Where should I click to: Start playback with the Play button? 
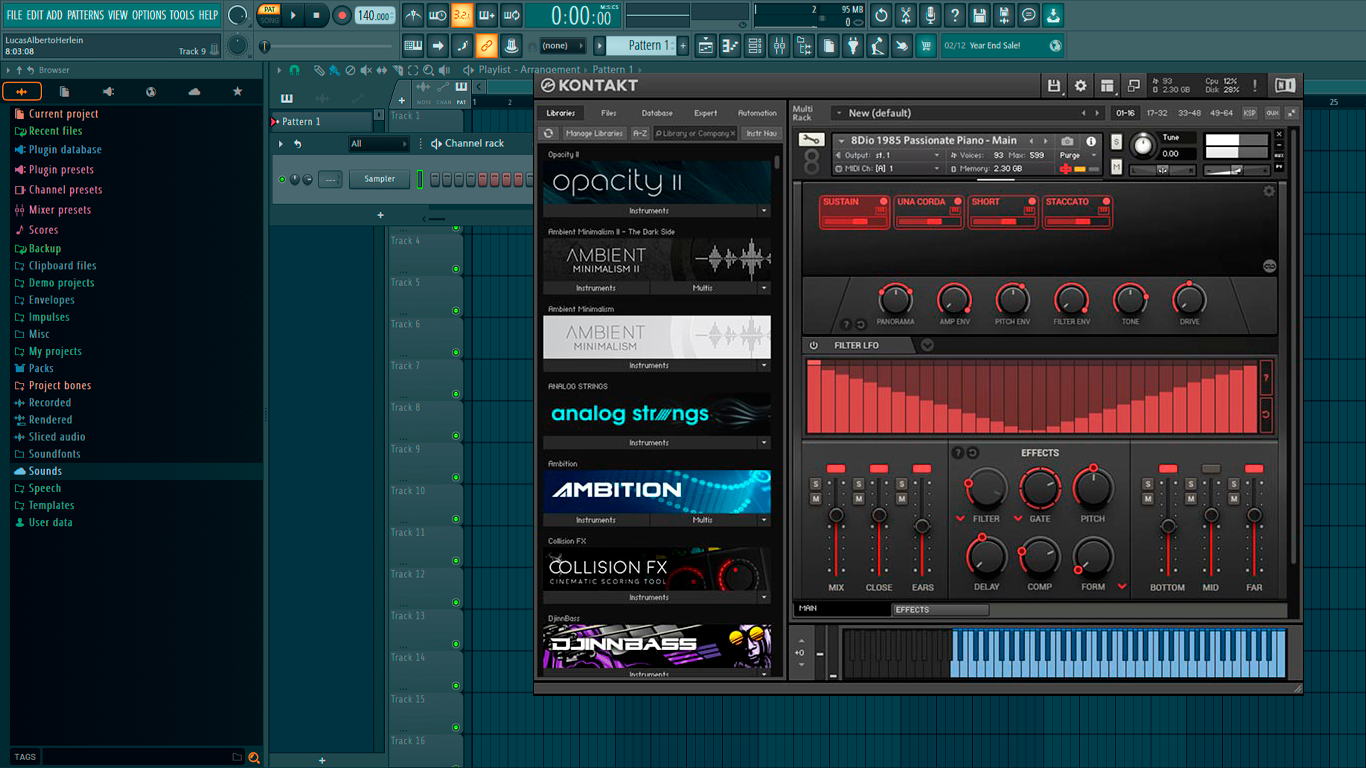[x=293, y=15]
